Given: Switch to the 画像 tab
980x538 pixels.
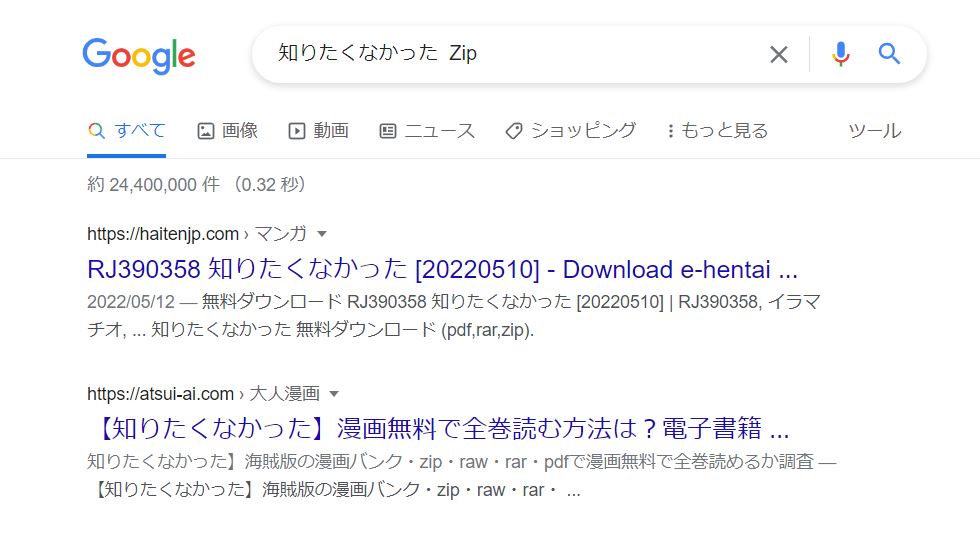Looking at the screenshot, I should pos(228,131).
